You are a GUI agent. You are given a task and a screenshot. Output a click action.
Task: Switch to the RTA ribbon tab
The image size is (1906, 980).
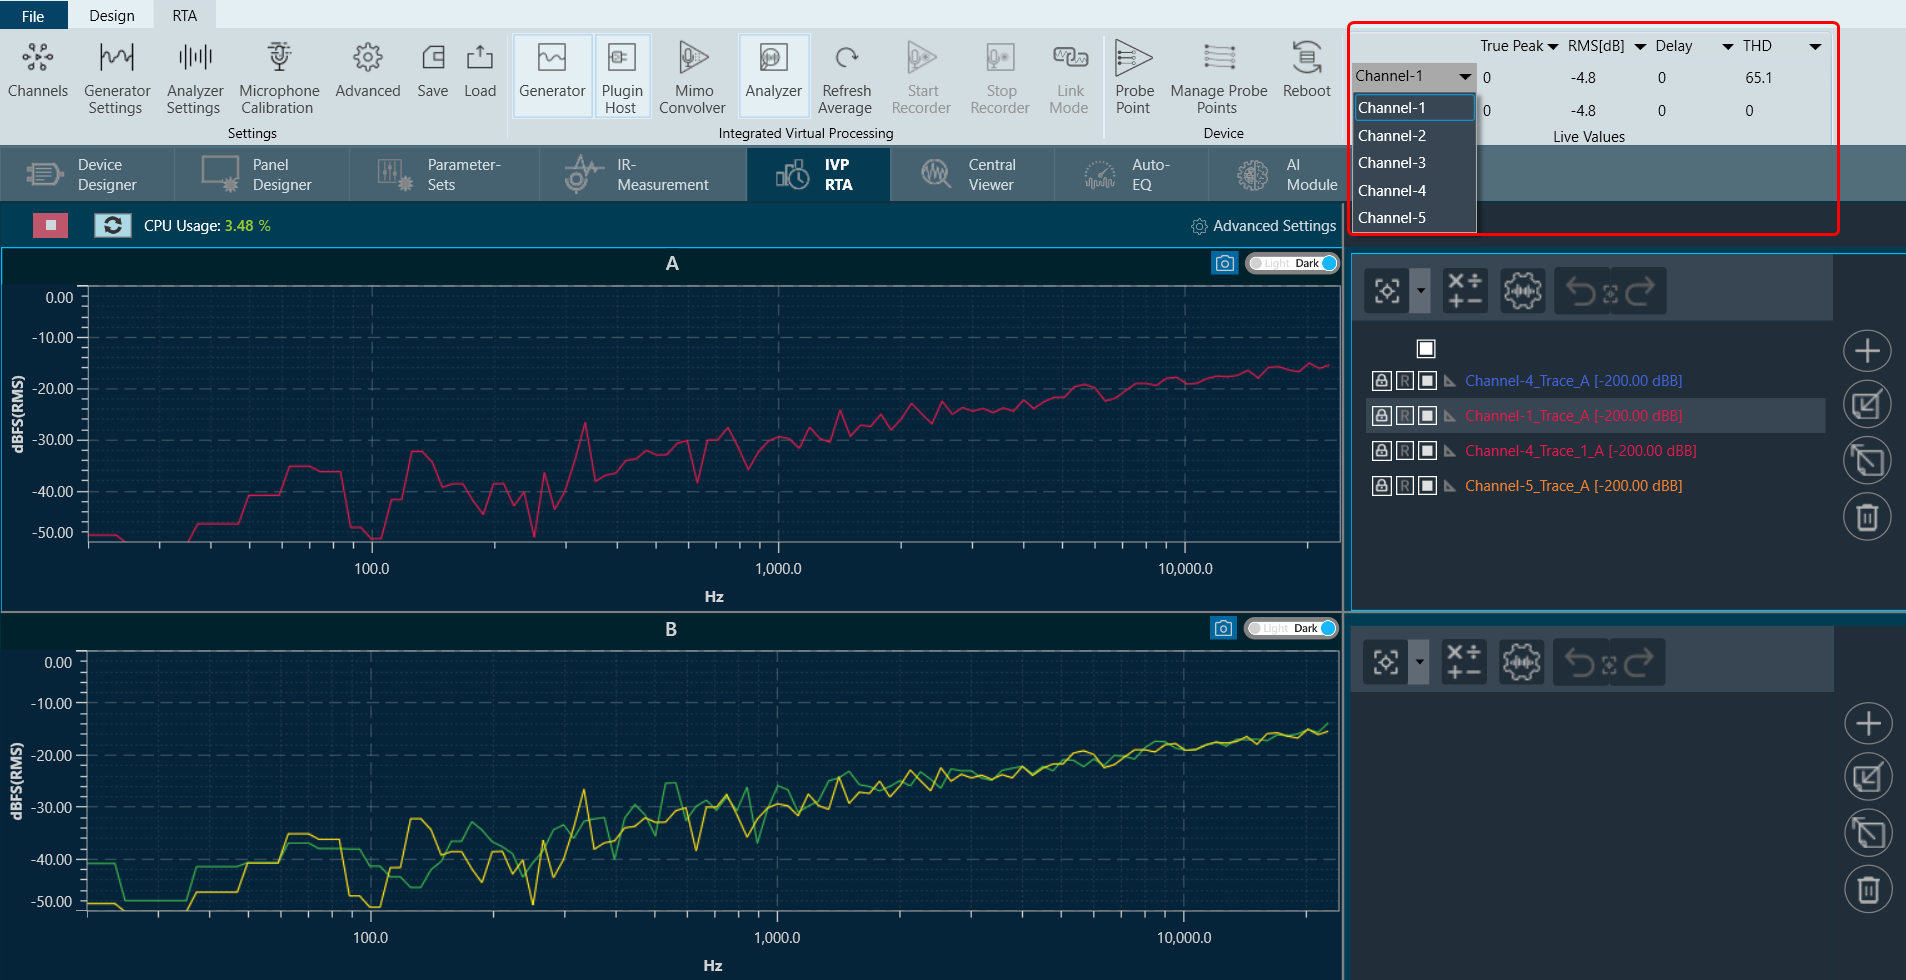coord(184,15)
